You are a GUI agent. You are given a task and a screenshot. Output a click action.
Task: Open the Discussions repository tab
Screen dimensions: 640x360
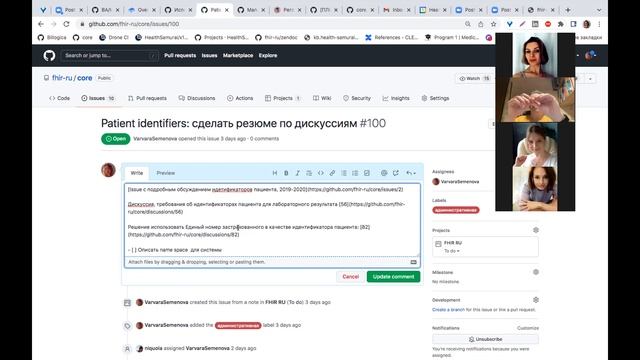197,98
